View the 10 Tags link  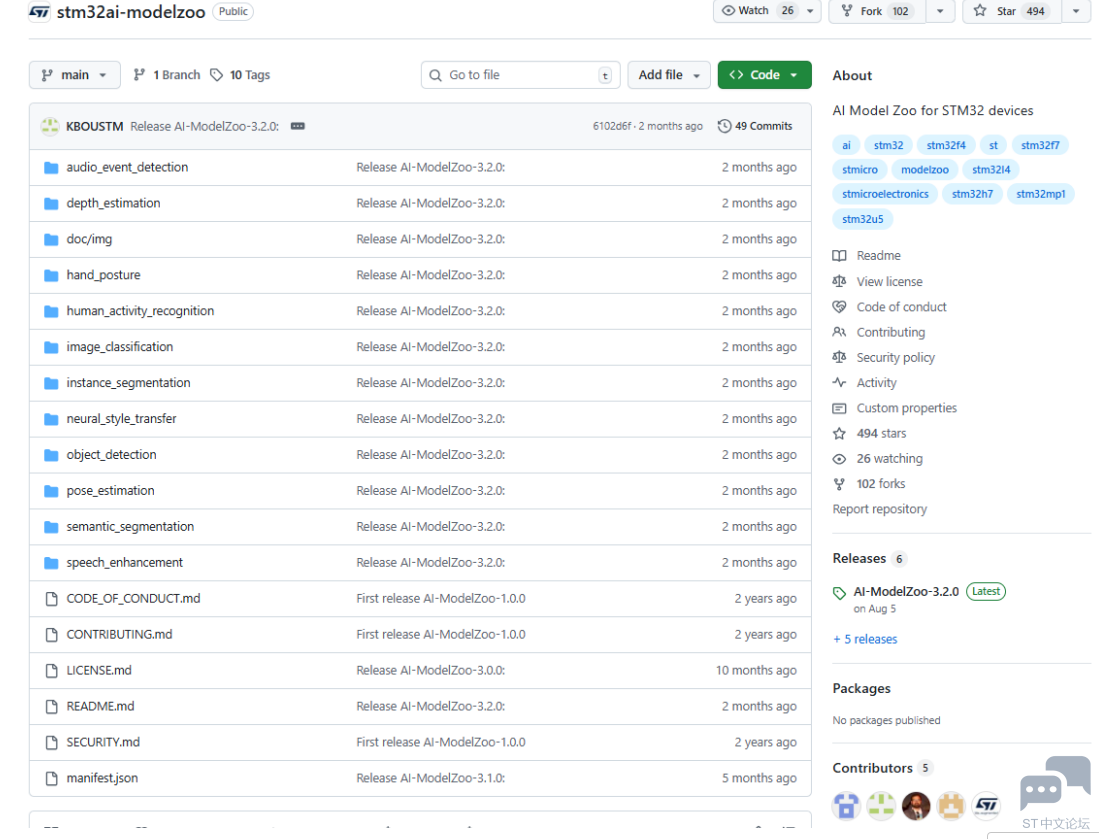click(240, 75)
